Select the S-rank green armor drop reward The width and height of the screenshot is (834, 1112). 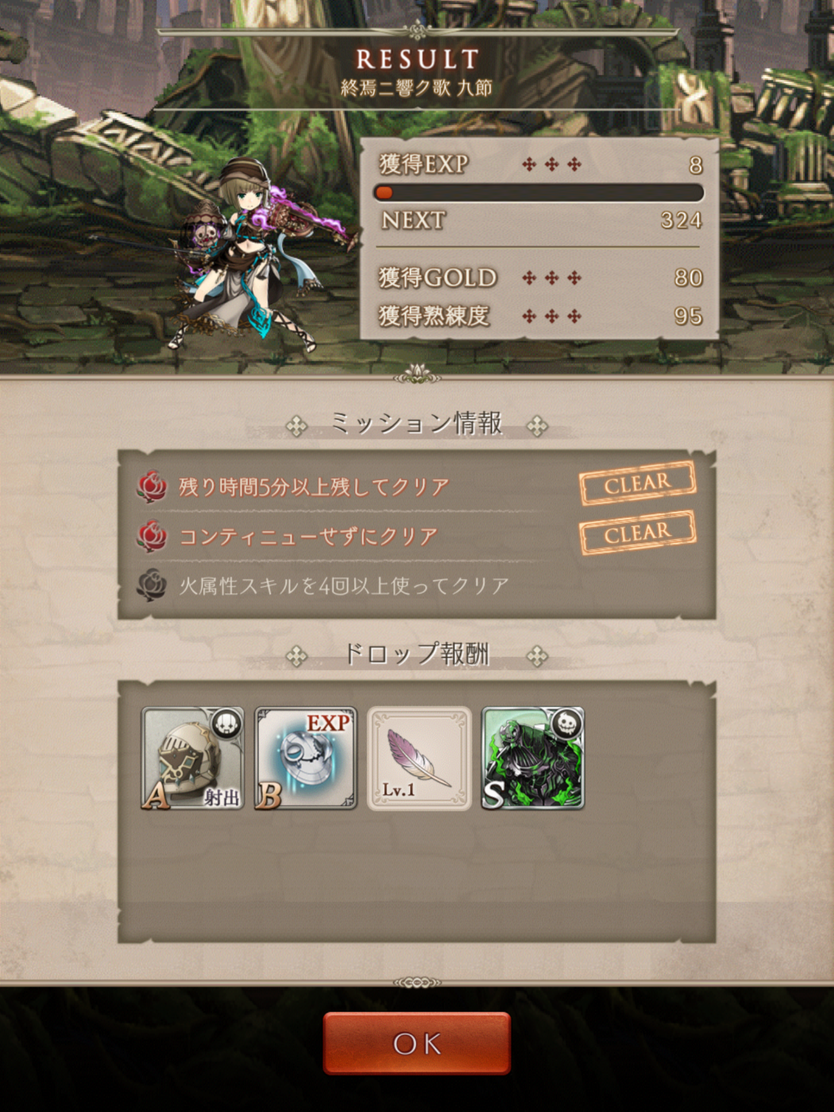533,758
